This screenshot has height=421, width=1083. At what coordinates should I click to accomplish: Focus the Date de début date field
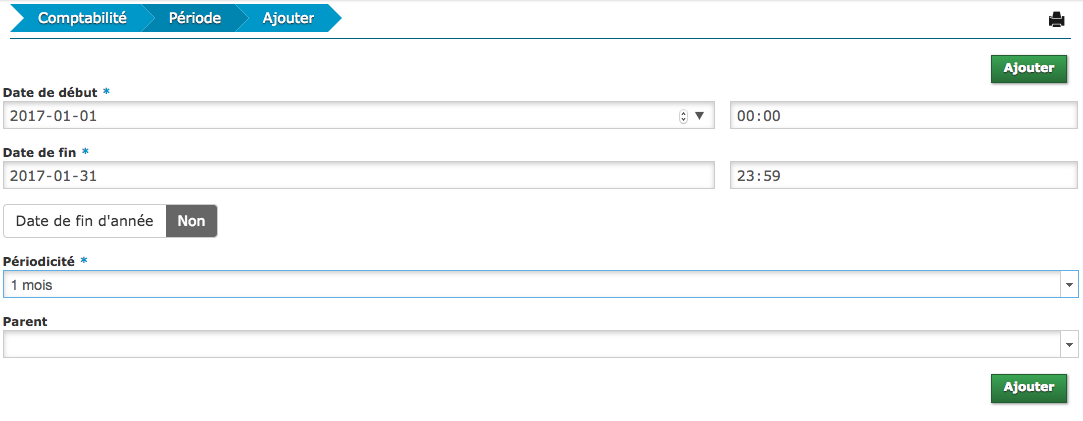coord(340,116)
